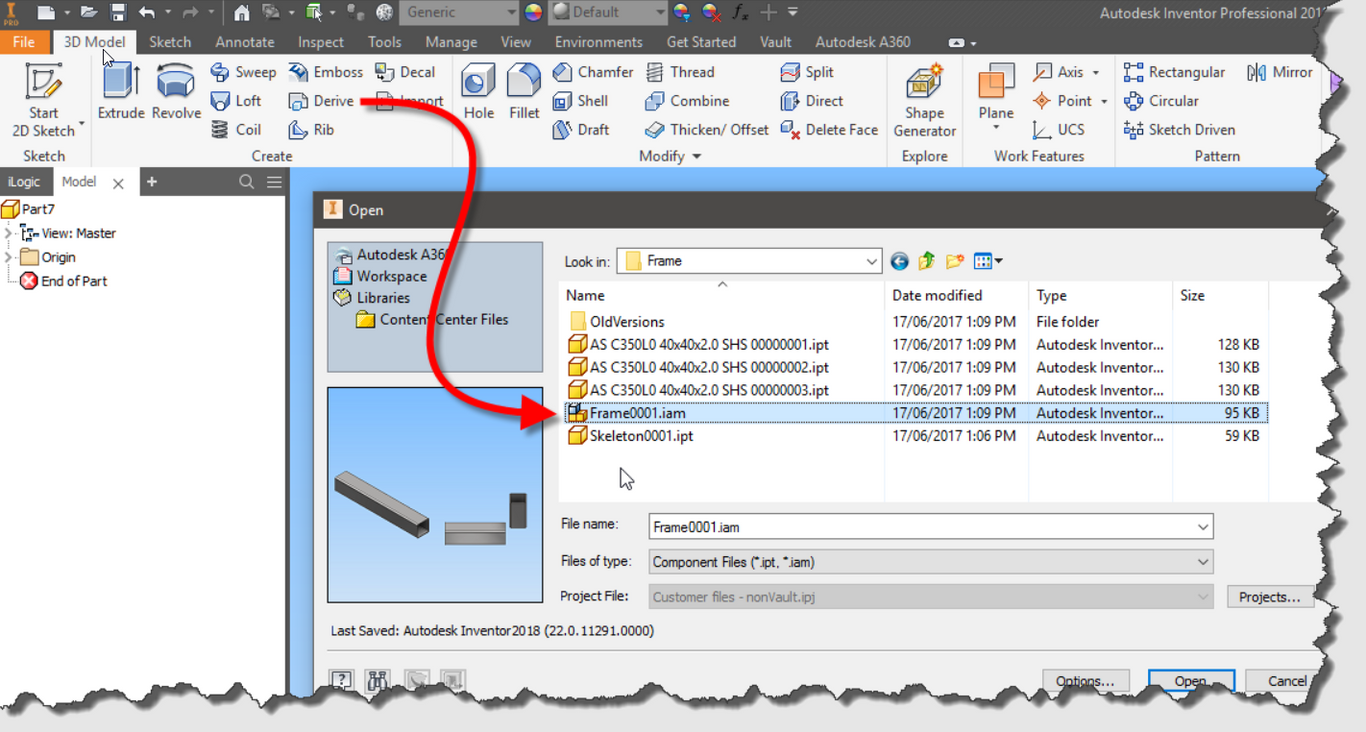The width and height of the screenshot is (1366, 732).
Task: Click the Open button
Action: tap(1191, 680)
